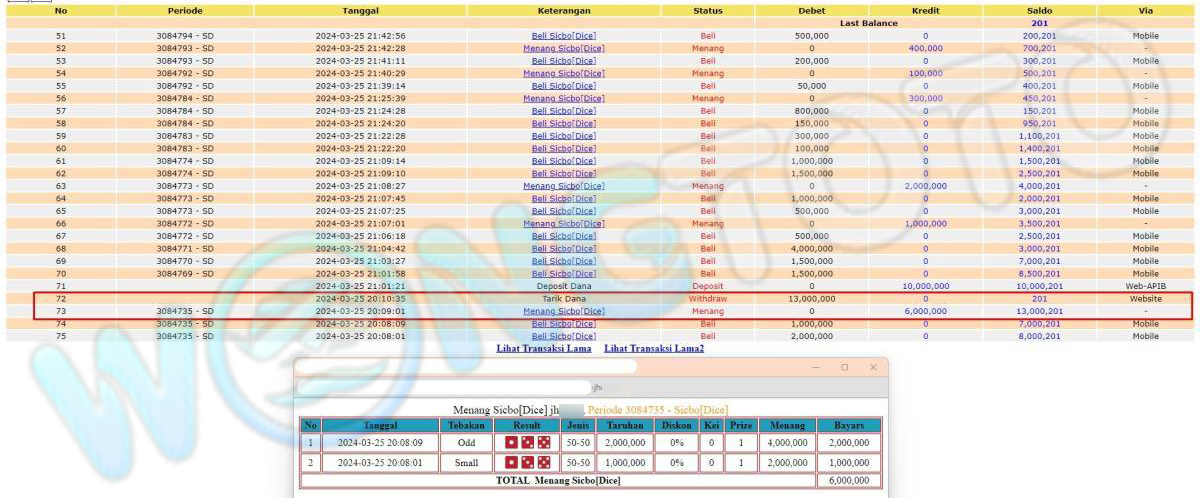Open Menang Sicbo[Dice] link in row 52
Image resolution: width=1200 pixels, height=498 pixels.
click(x=563, y=48)
